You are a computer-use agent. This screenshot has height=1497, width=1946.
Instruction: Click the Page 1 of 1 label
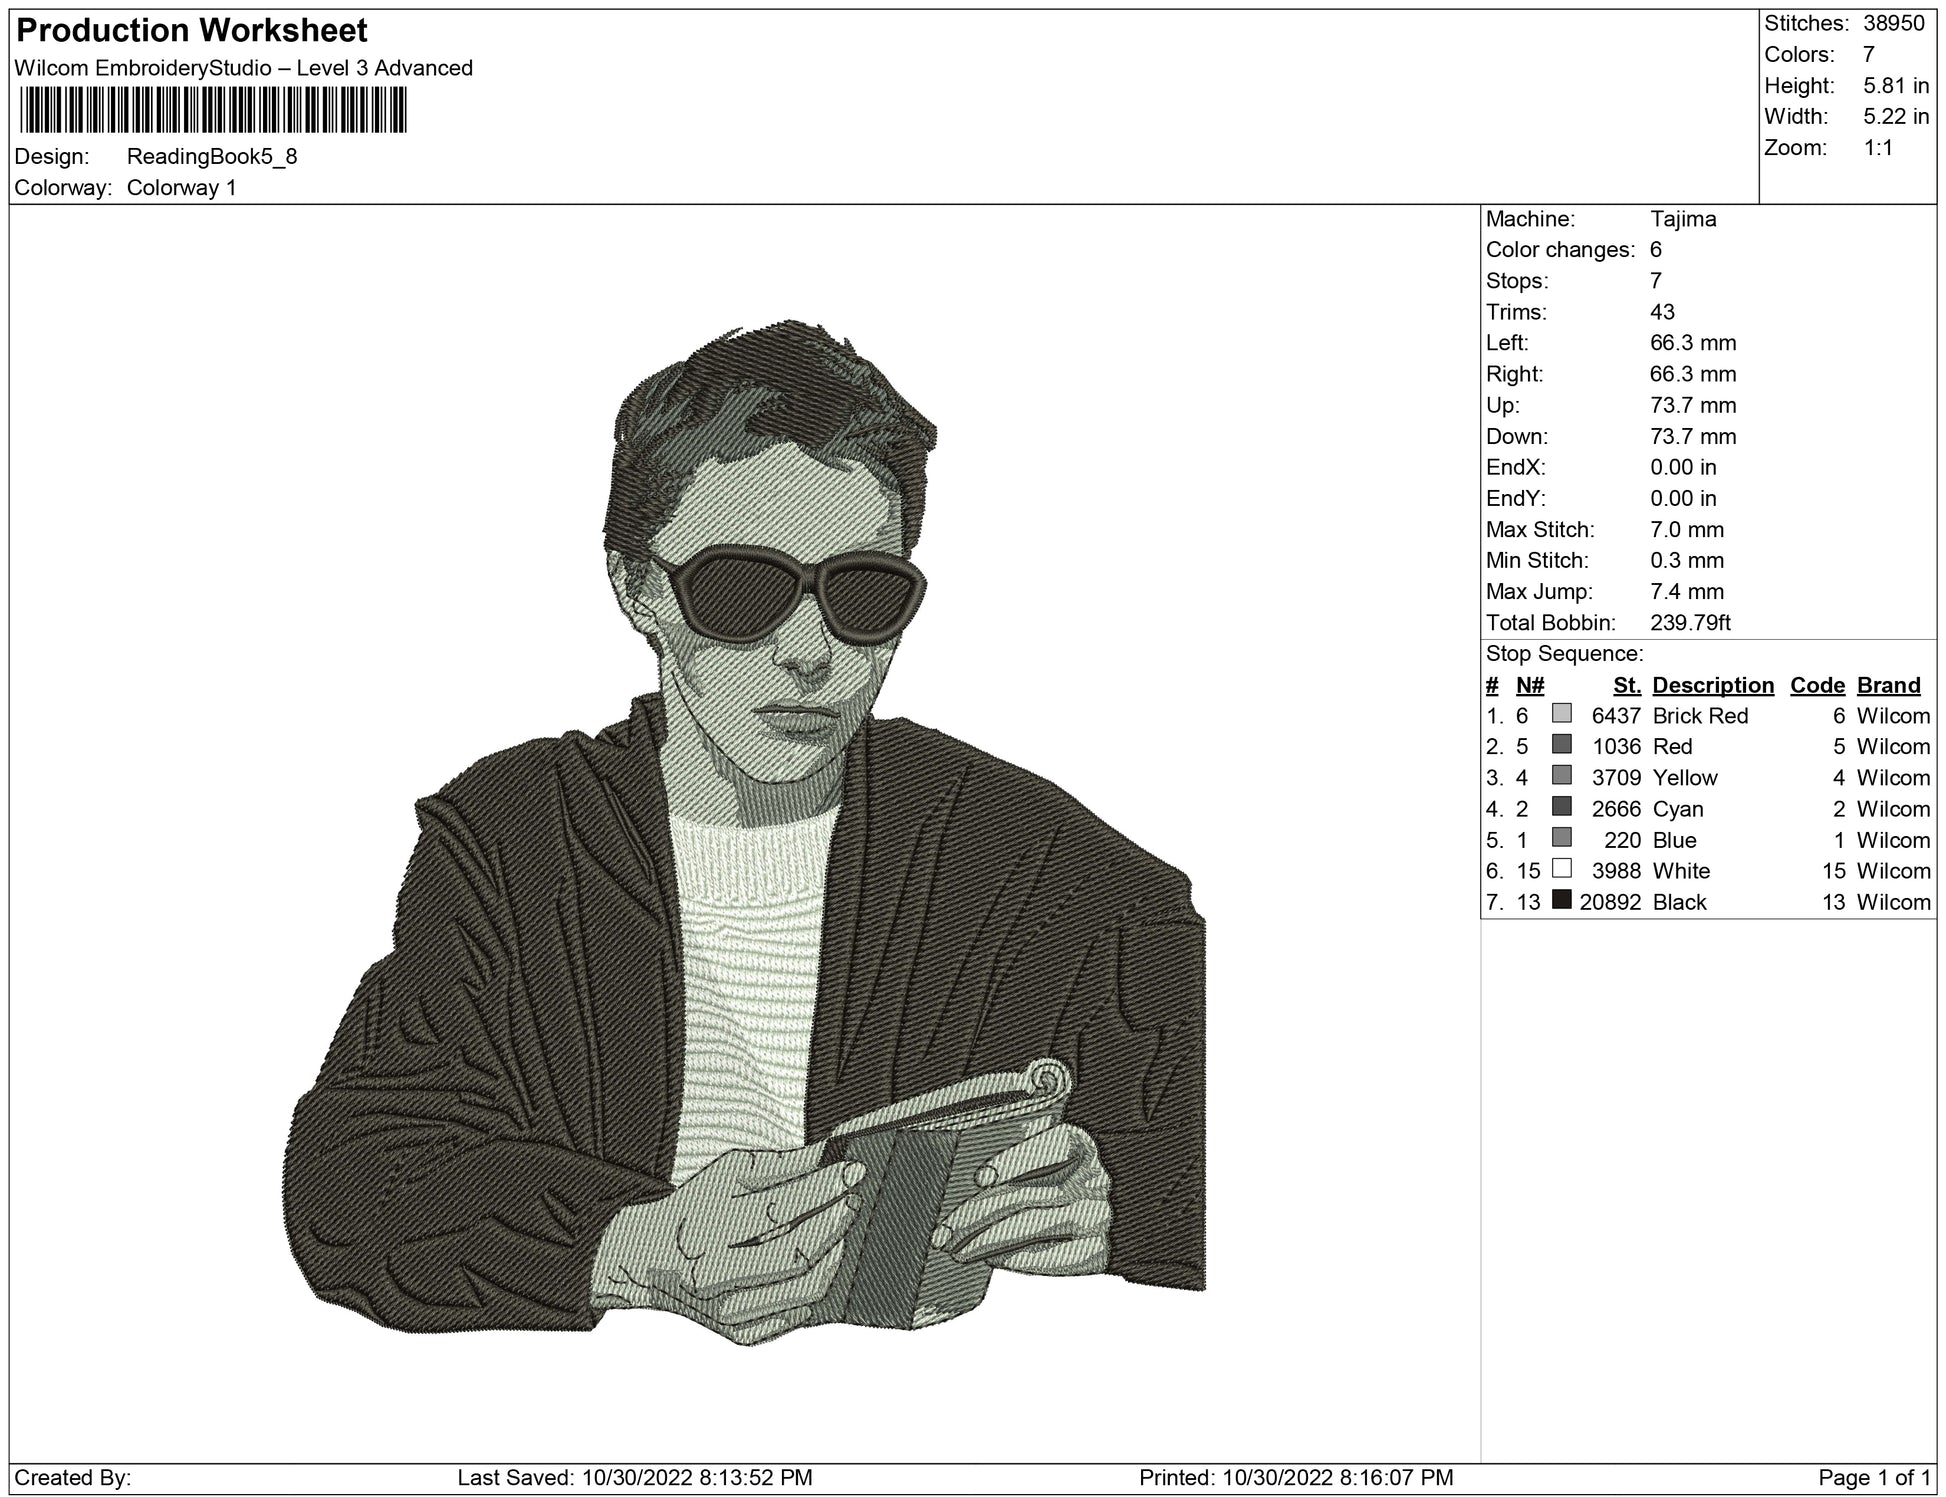(1875, 1477)
